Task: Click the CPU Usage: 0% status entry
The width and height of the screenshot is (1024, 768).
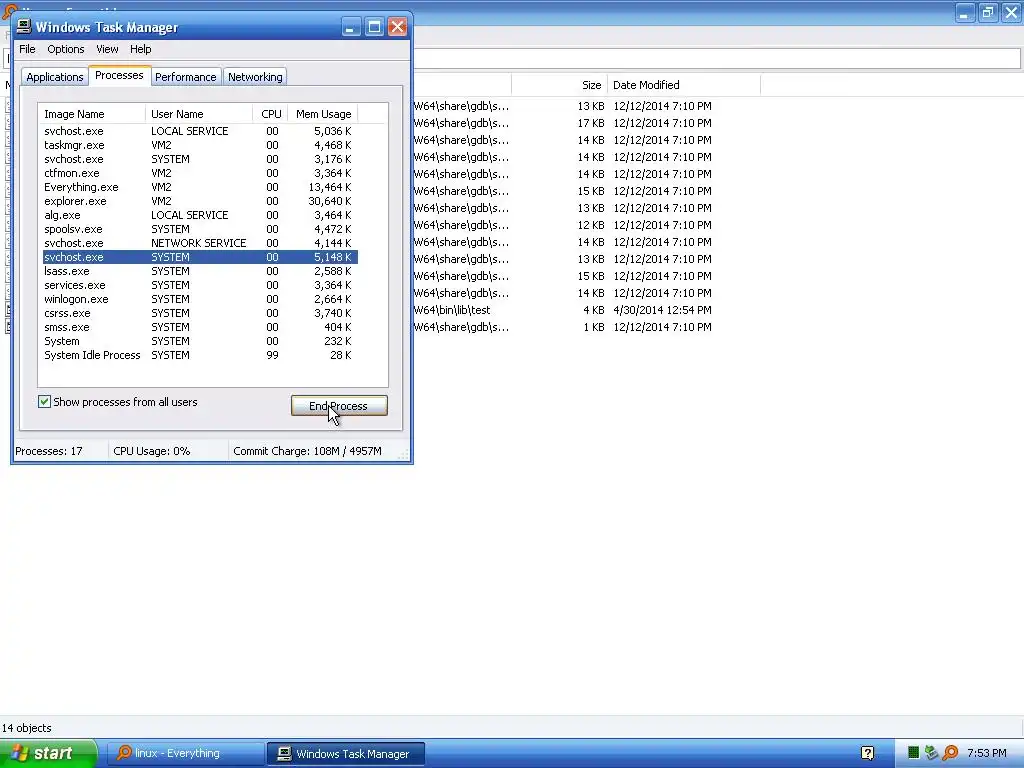Action: [x=152, y=451]
